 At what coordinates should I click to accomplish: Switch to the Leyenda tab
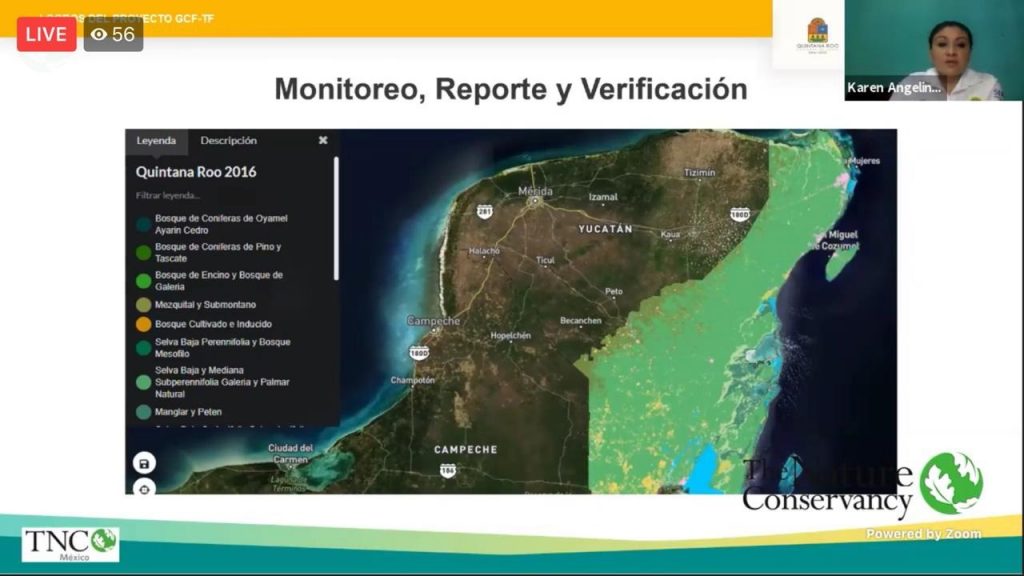[x=157, y=141]
